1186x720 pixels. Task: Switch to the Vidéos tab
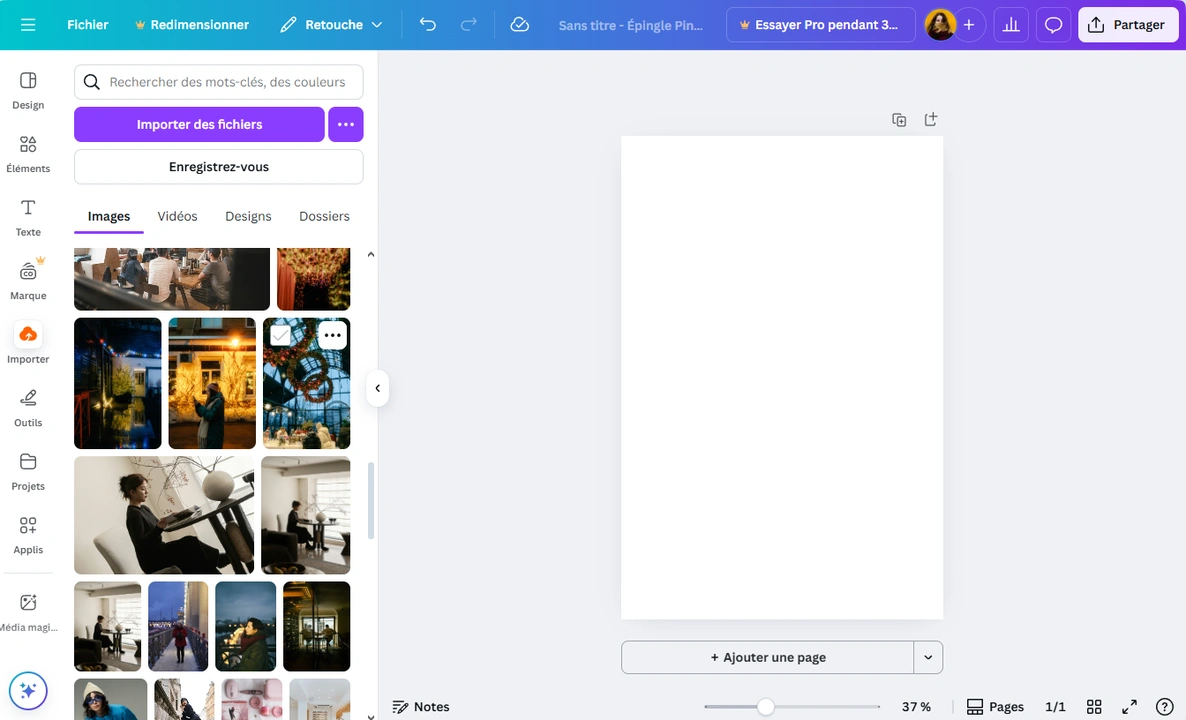click(177, 216)
